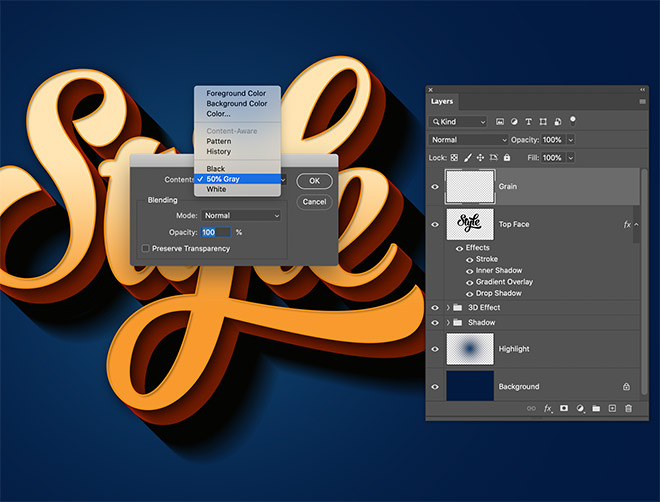Click the Delete layer trash icon
Screen dimensions: 660x502
(628, 408)
